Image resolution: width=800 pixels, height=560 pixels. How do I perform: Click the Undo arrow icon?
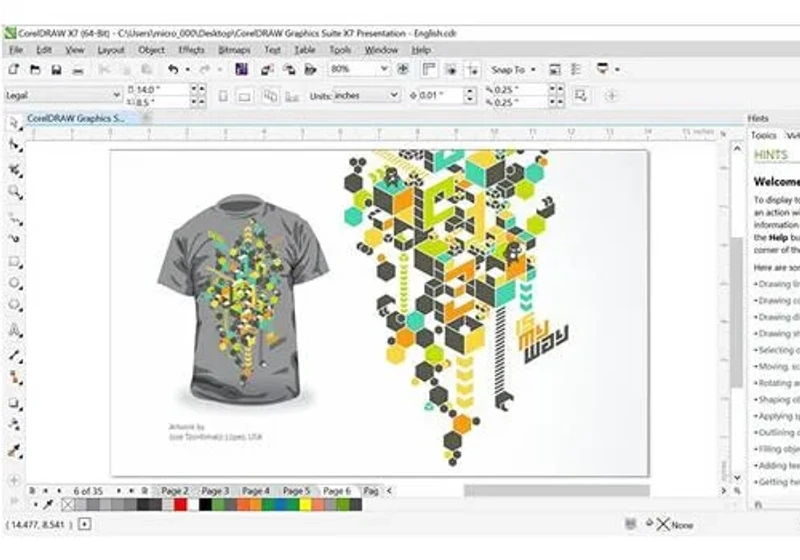pyautogui.click(x=173, y=69)
